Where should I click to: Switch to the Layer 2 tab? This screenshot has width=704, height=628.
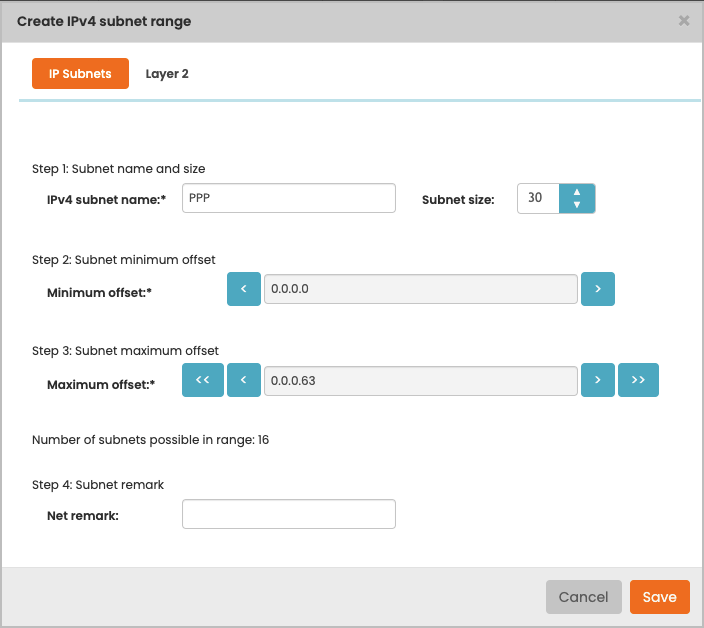167,74
